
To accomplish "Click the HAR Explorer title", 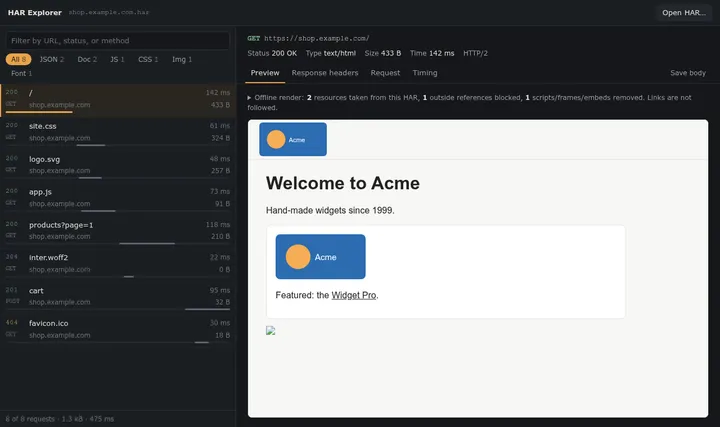I will pyautogui.click(x=34, y=13).
